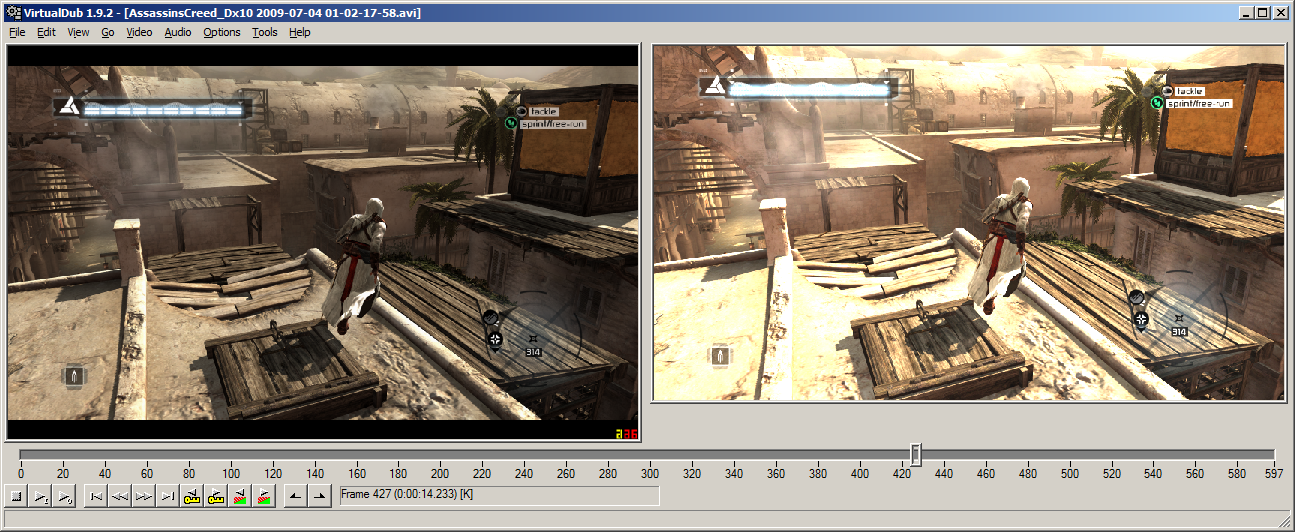
Task: Click the Stop playback button
Action: tap(16, 496)
